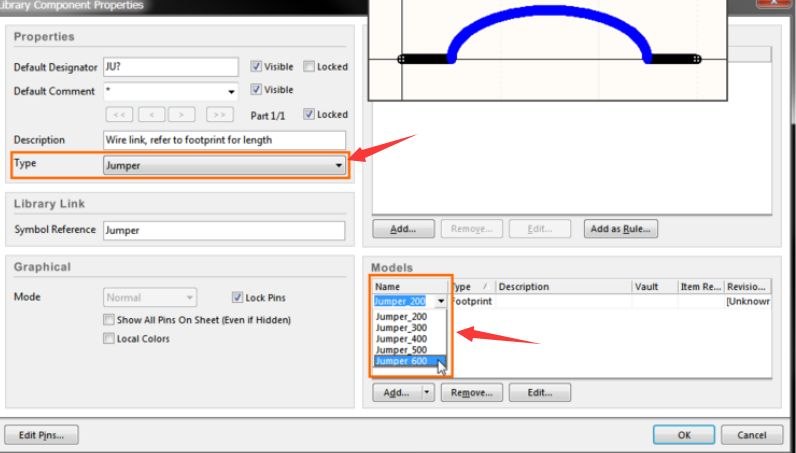Click the blue jumper arc in preview
Viewport: 796px width, 453px height.
coord(548,12)
